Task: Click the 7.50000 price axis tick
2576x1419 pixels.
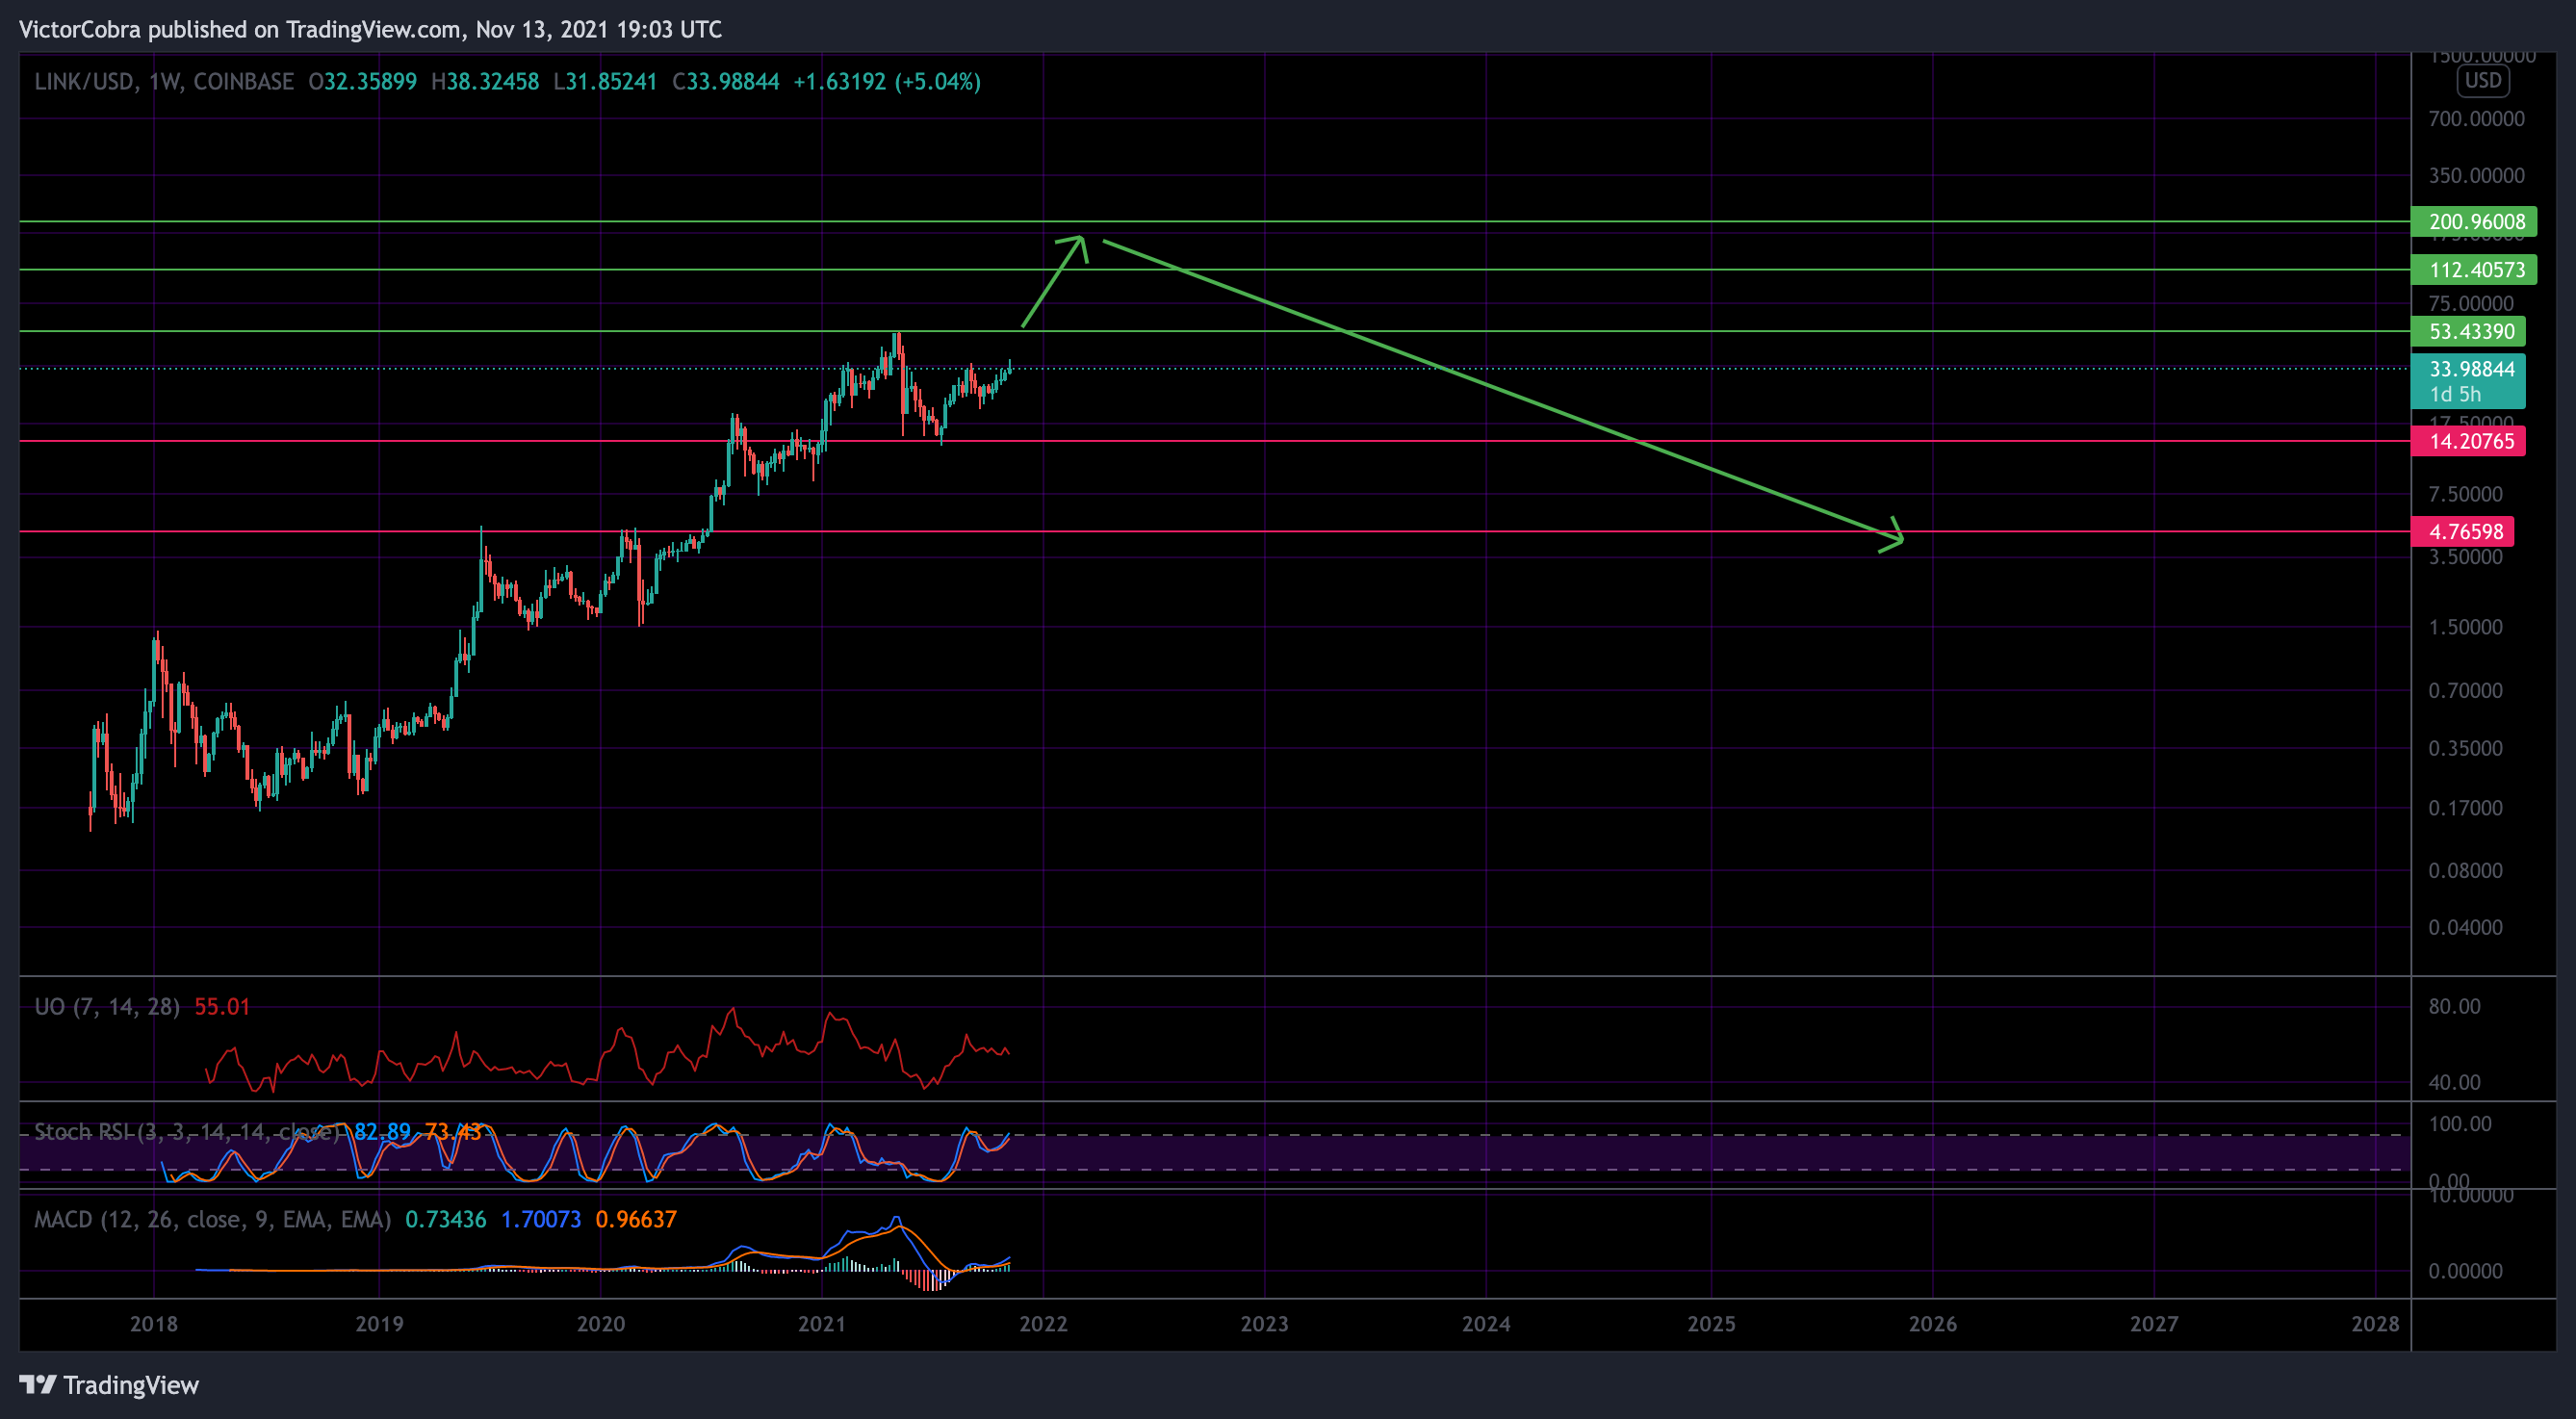Action: point(2466,495)
